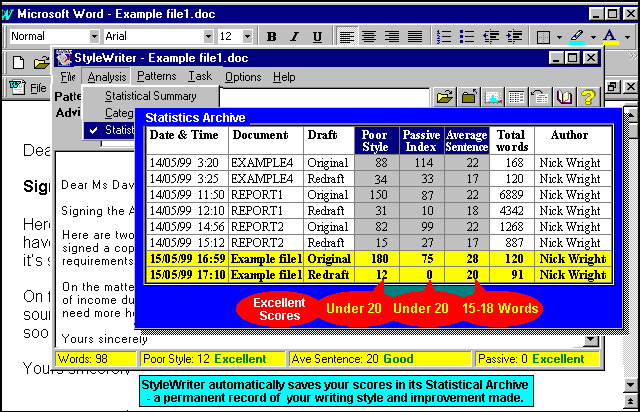Toggle Underline formatting in Word toolbar
This screenshot has height=412, width=640.
click(x=317, y=37)
